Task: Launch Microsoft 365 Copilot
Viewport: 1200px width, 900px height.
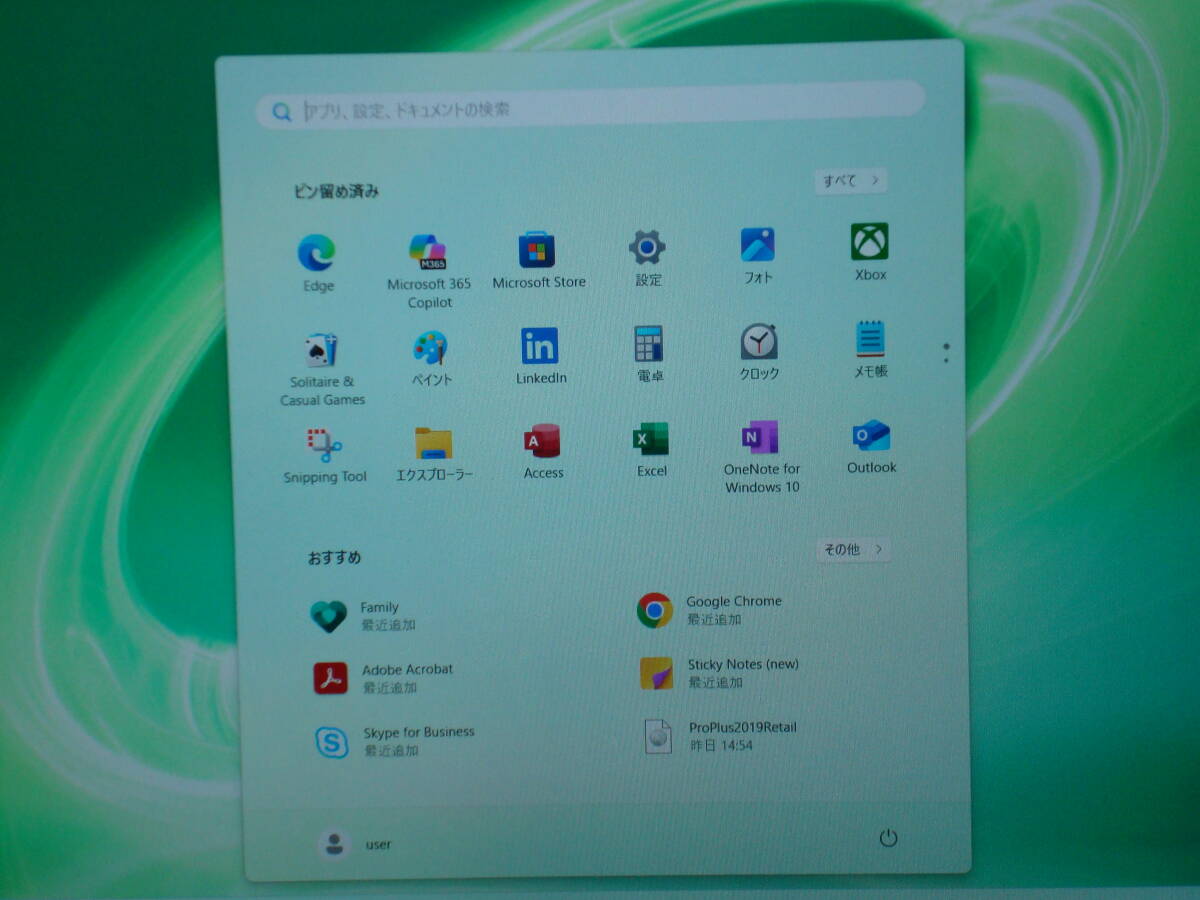Action: pos(428,252)
